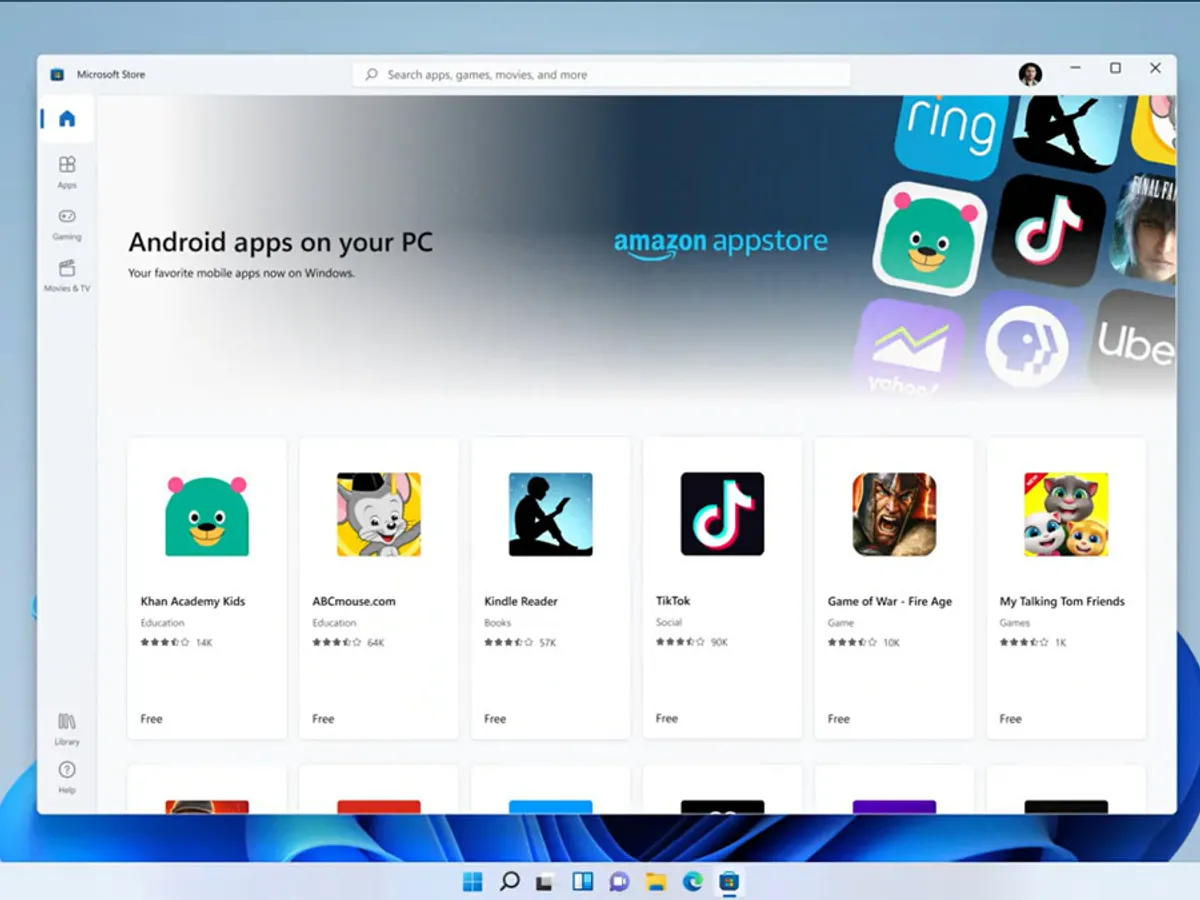The height and width of the screenshot is (900, 1200).
Task: Open the Apps section in sidebar
Action: [x=67, y=170]
